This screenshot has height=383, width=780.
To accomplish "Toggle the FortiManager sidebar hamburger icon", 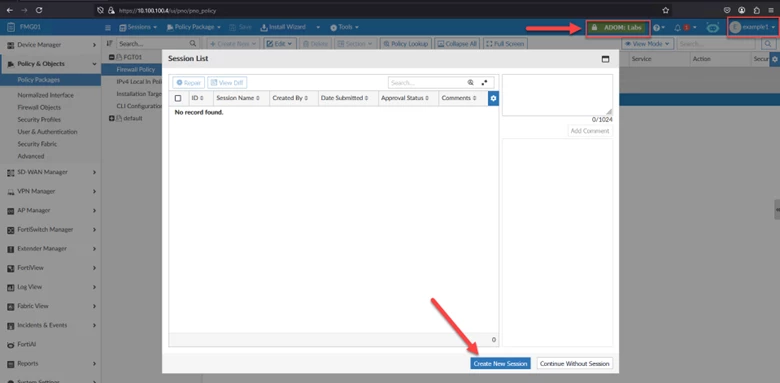I will pyautogui.click(x=108, y=27).
